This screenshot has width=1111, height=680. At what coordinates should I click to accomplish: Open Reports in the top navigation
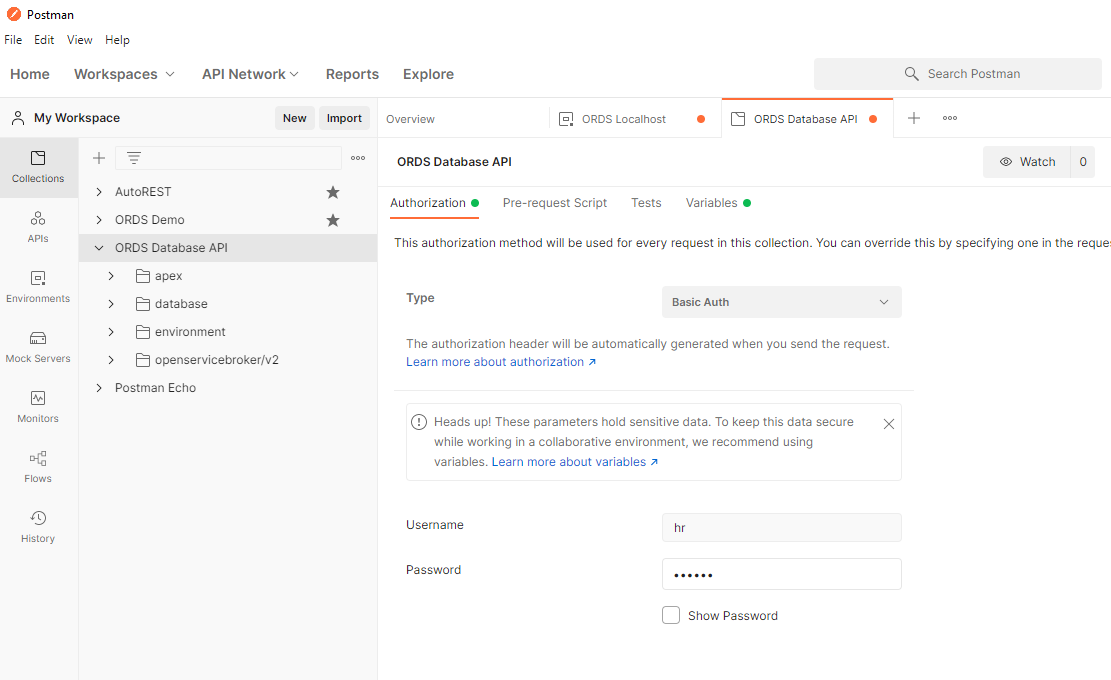(x=352, y=74)
